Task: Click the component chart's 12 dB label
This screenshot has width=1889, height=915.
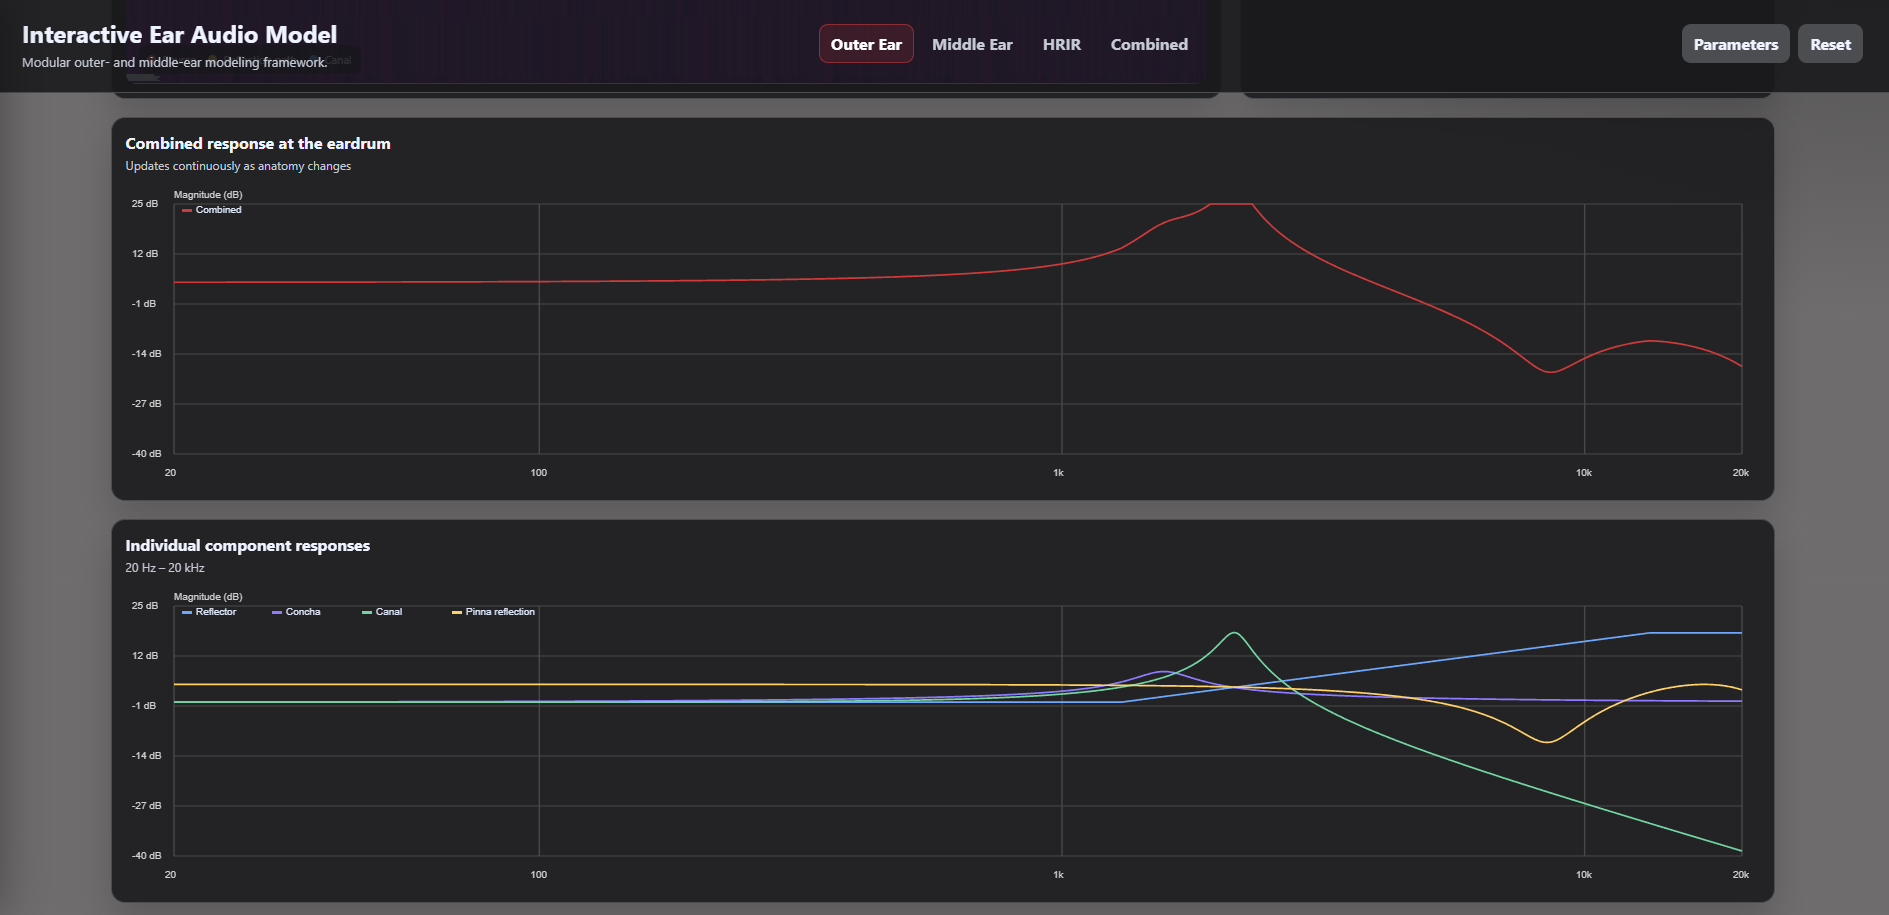Action: (x=145, y=656)
